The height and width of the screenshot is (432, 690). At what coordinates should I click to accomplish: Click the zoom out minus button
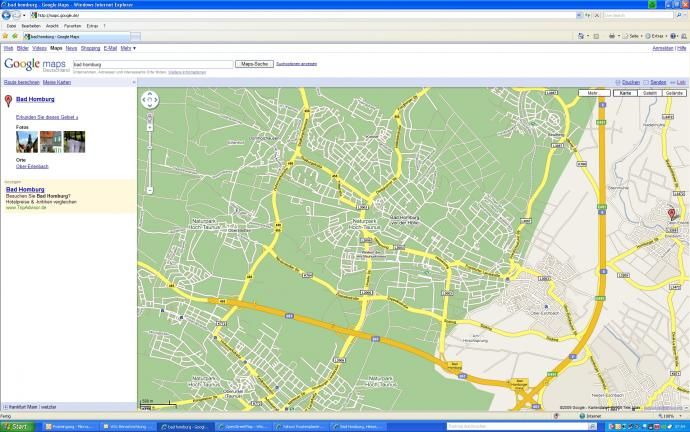click(x=150, y=190)
